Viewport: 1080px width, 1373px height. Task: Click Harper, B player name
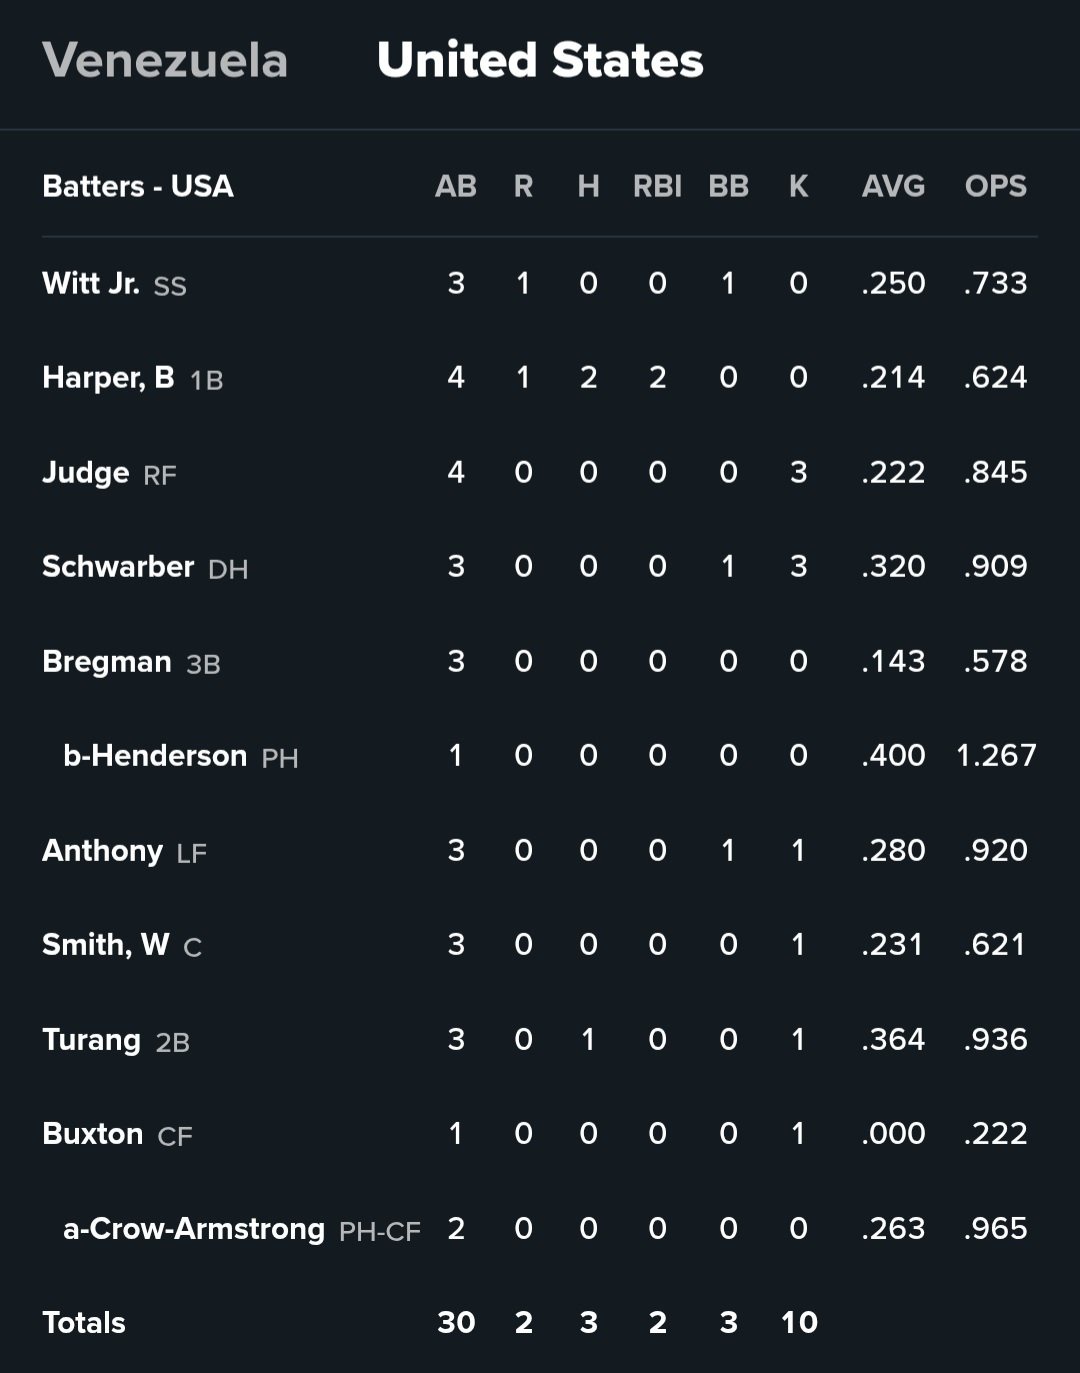click(108, 377)
